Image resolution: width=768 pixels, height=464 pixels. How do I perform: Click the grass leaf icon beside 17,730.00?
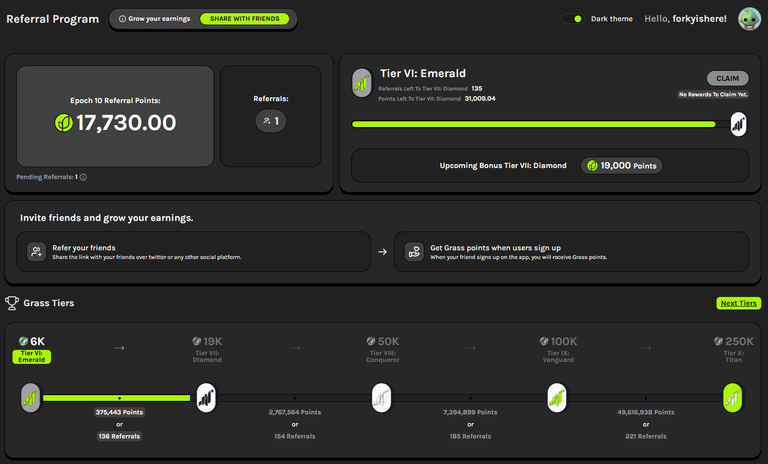(64, 122)
